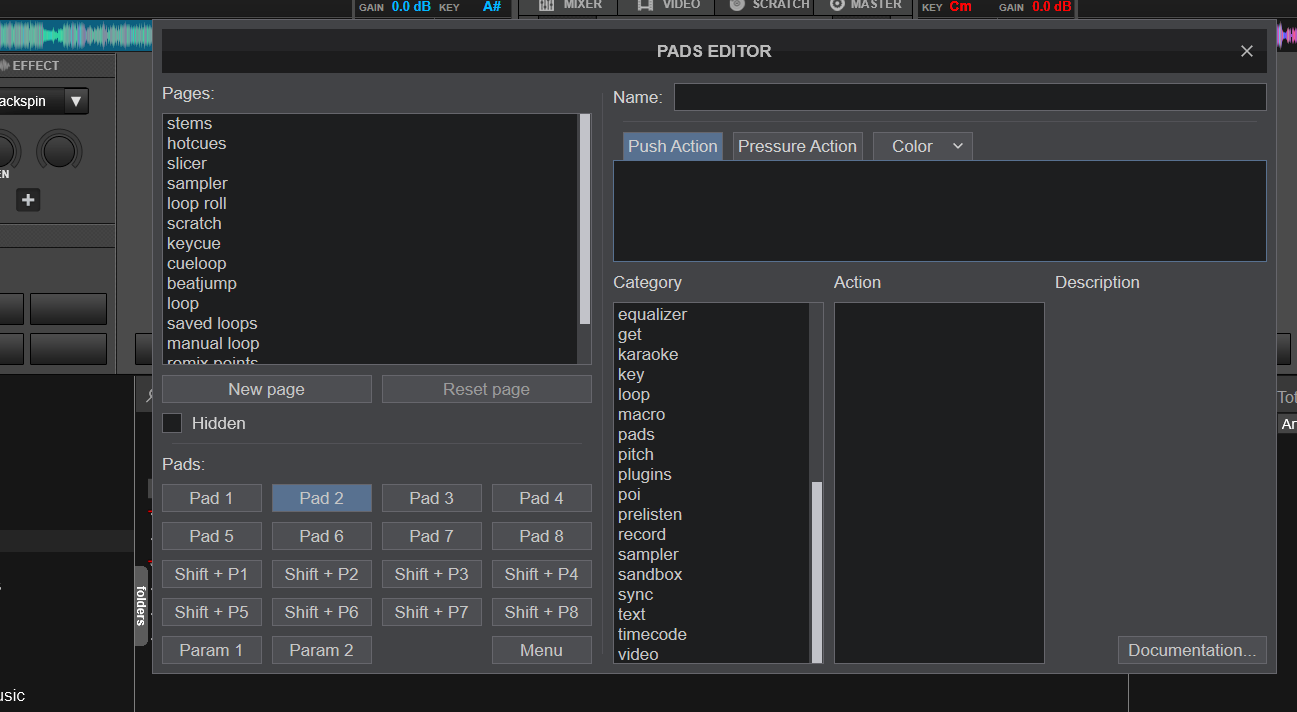Click the Pages list scrollbar
Image resolution: width=1297 pixels, height=712 pixels.
pos(585,219)
